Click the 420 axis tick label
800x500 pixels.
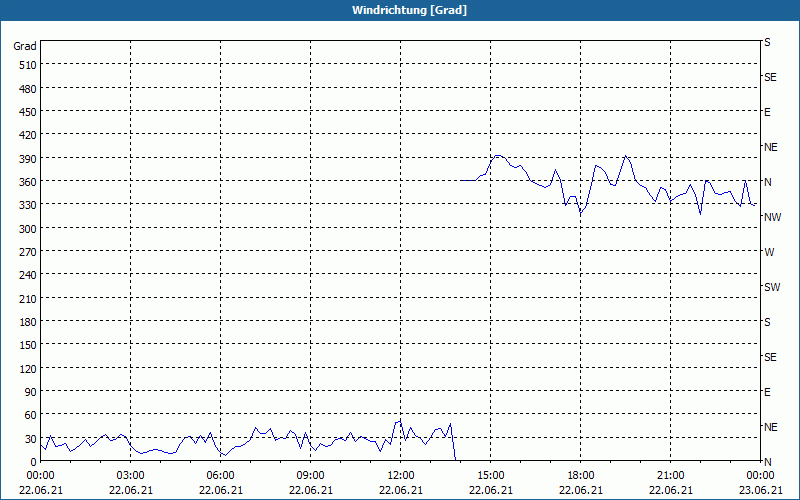(28, 135)
